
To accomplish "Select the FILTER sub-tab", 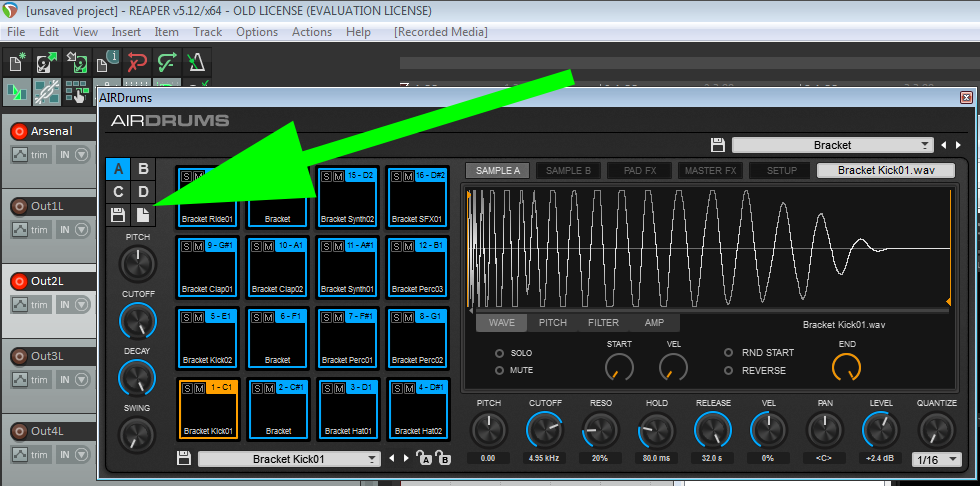I will (x=603, y=323).
